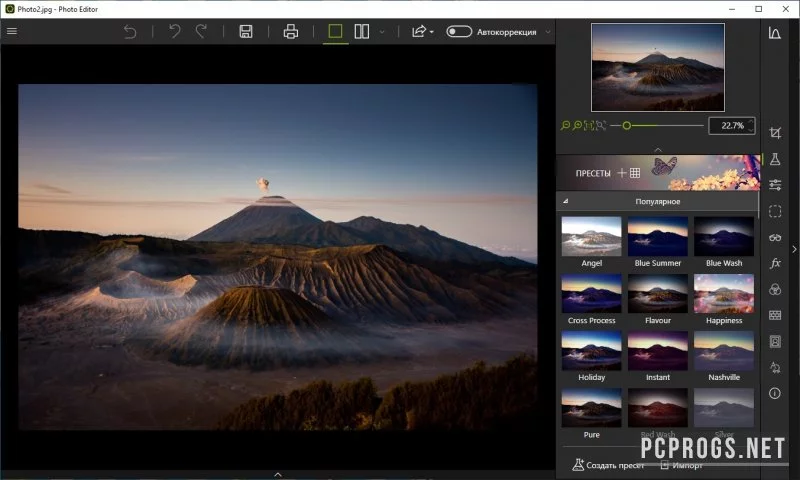The height and width of the screenshot is (480, 800).
Task: Fit image to actual size icon
Action: [x=589, y=125]
